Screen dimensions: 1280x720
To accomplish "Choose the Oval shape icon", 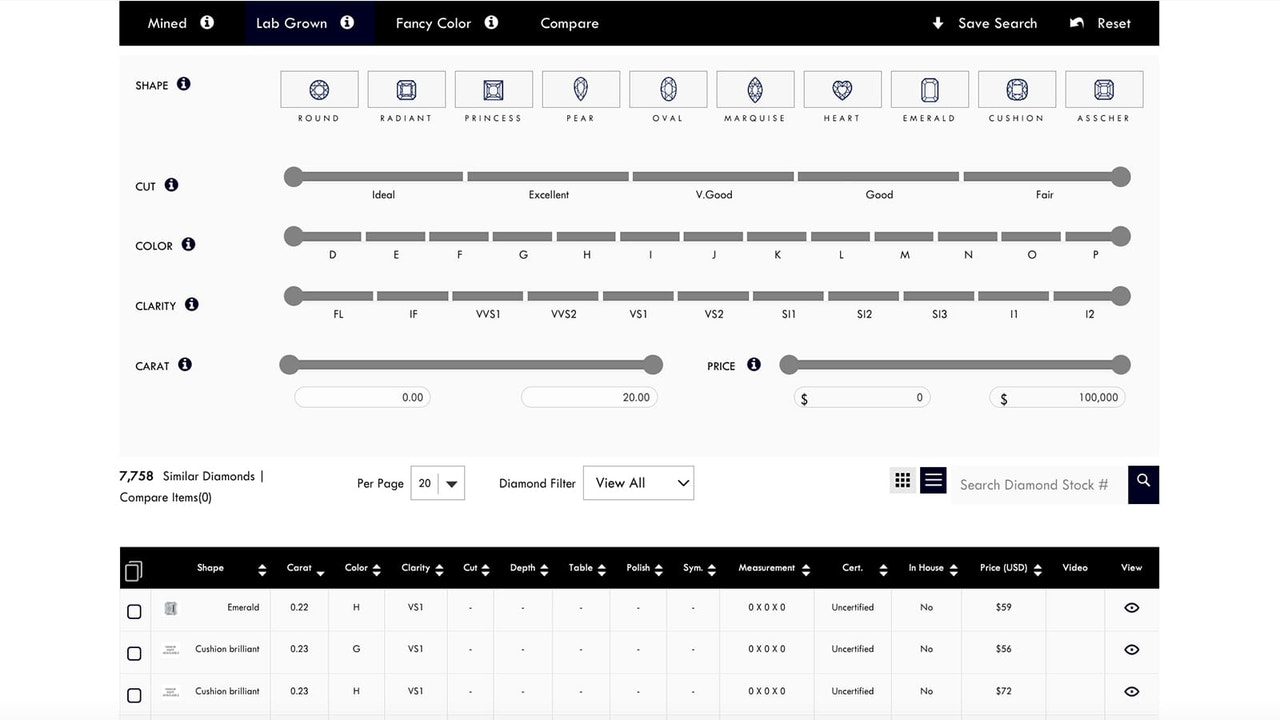I will click(x=668, y=90).
